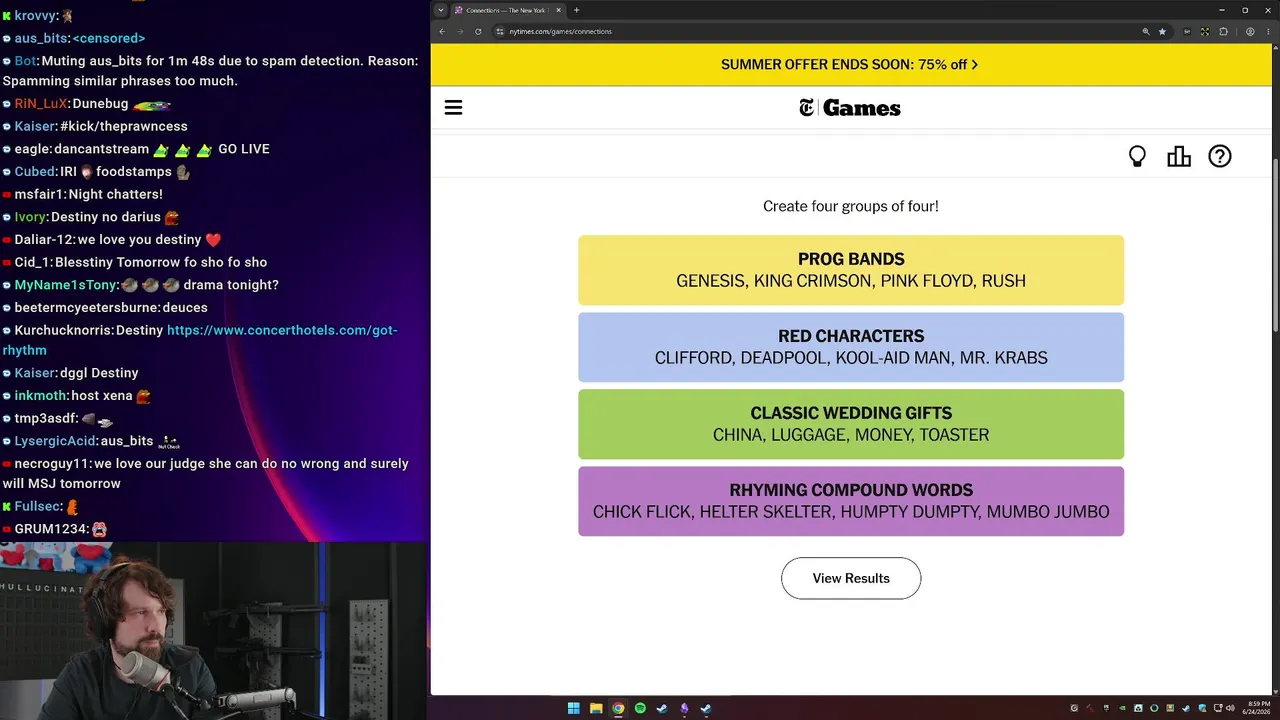
Task: Open the browser Extensions puzzle icon
Action: tap(1223, 31)
